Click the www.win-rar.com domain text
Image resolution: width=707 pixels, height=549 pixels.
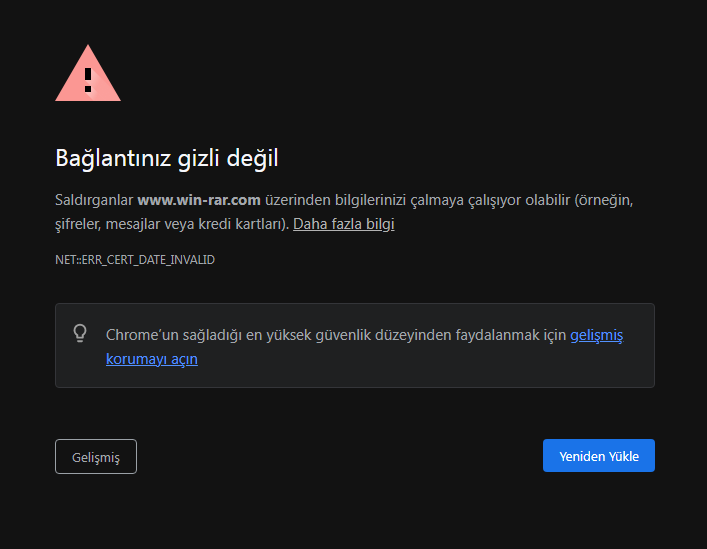199,200
